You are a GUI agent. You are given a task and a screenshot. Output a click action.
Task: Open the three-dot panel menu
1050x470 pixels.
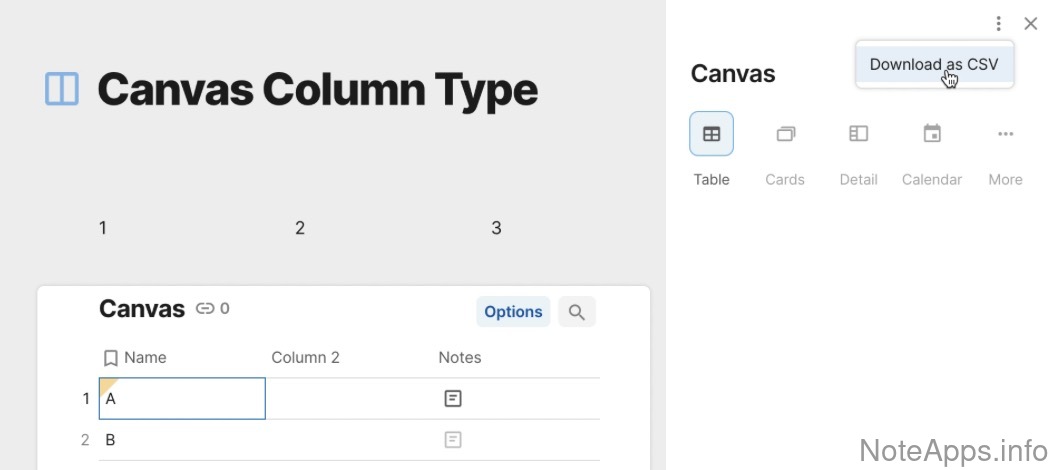[x=998, y=24]
